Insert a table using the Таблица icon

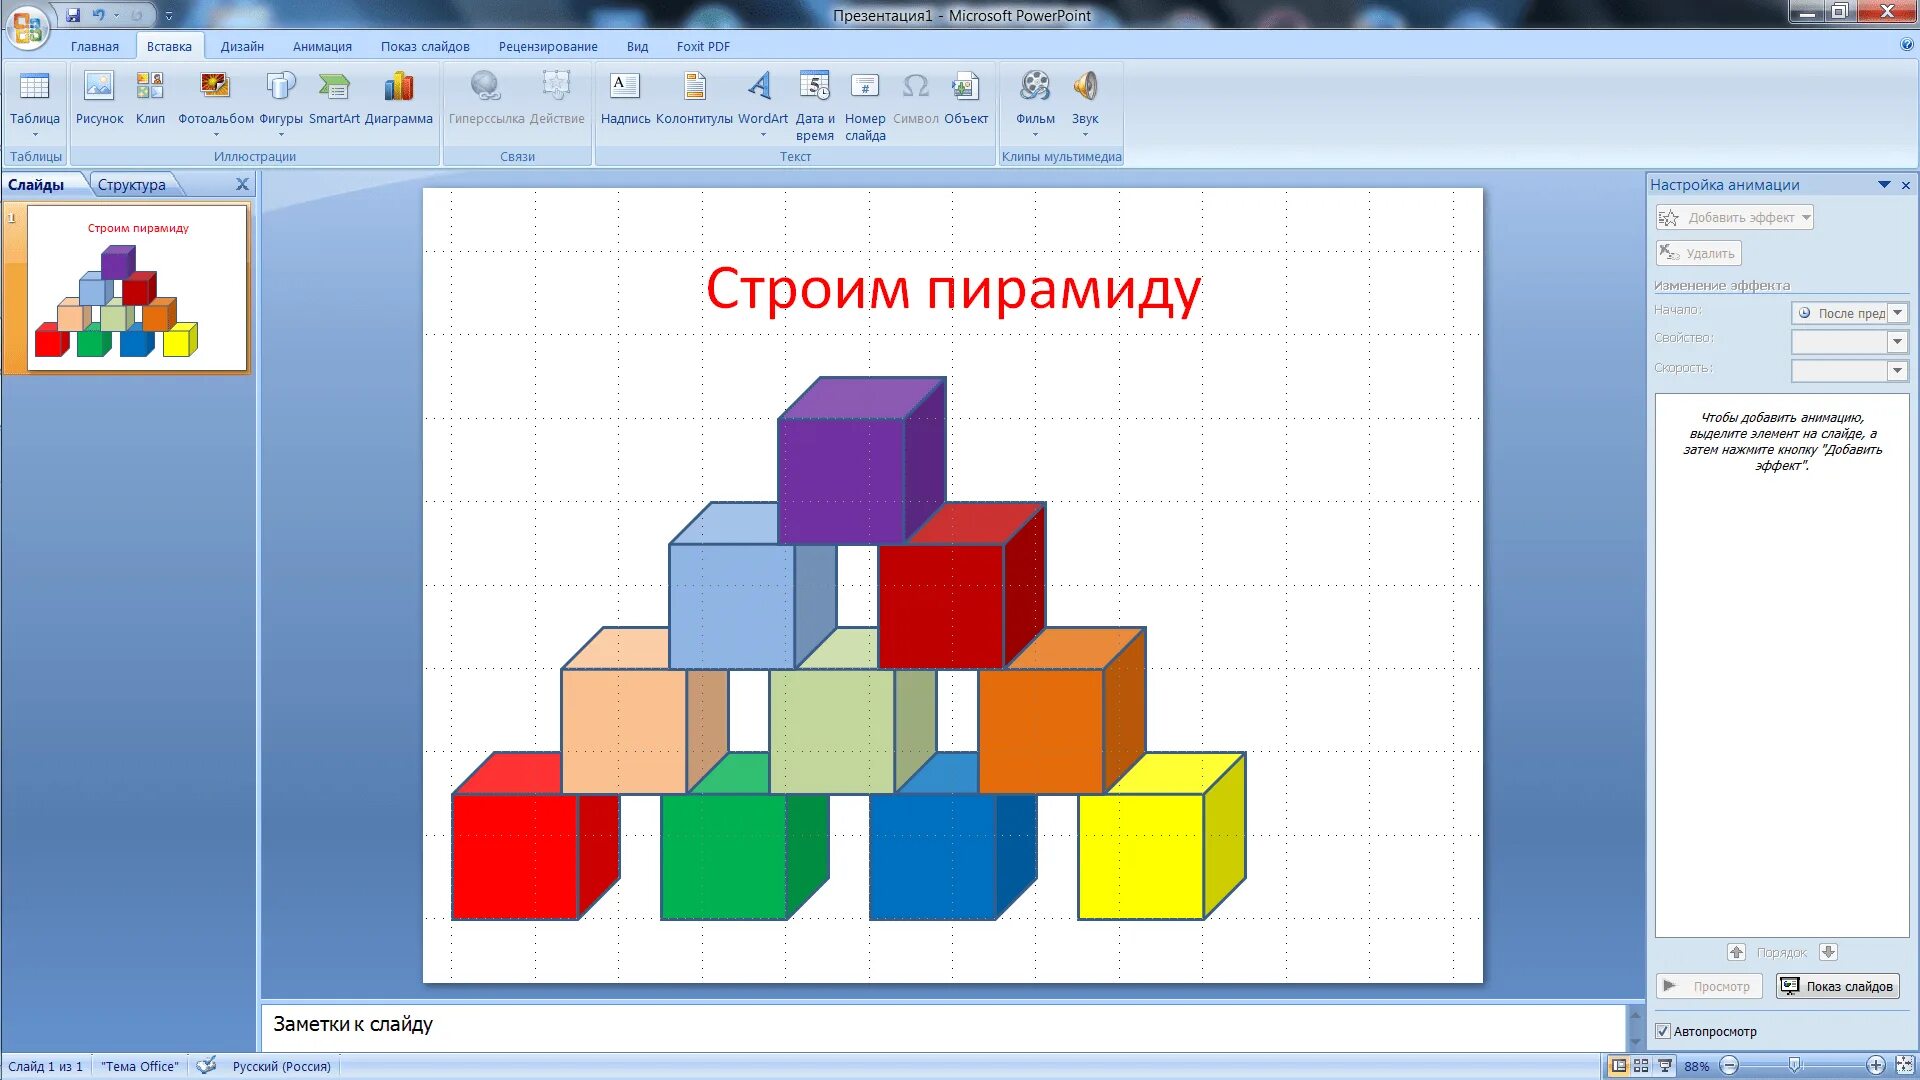point(34,88)
